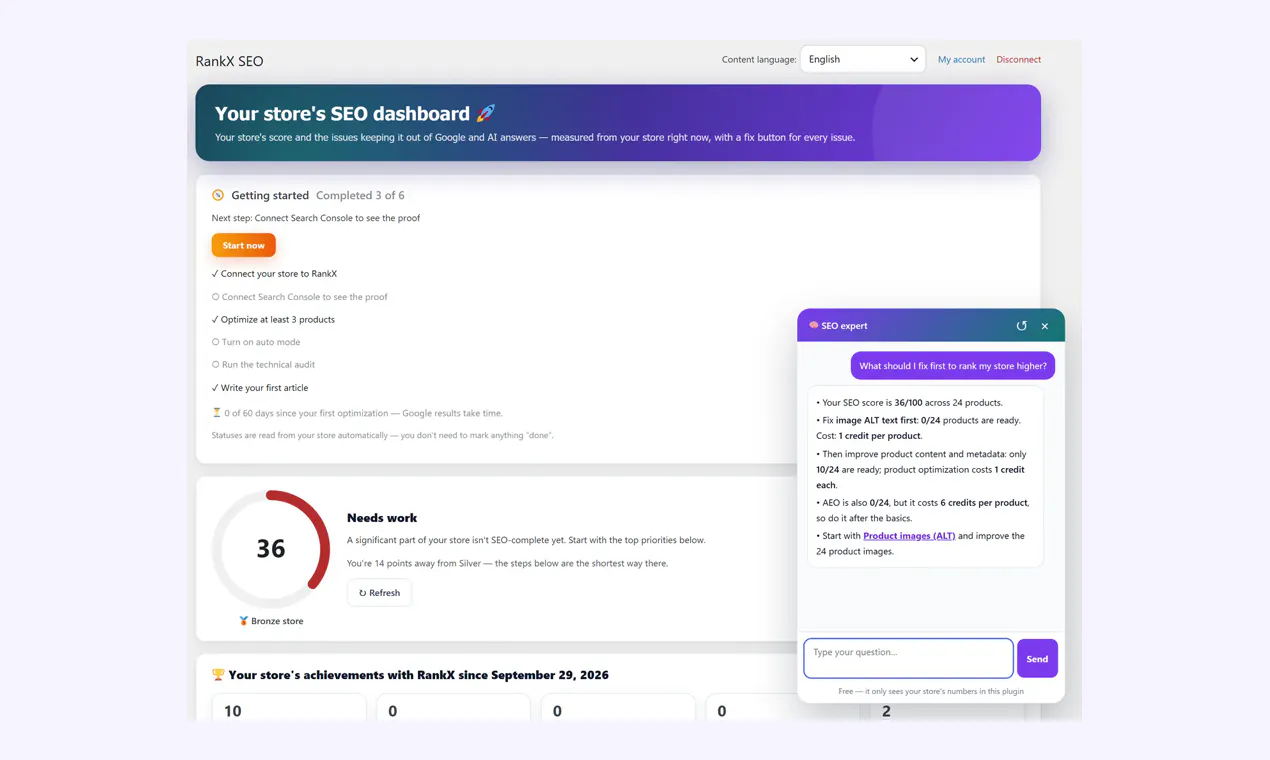The image size is (1270, 760).
Task: Select the Run the technical audit step
Action: click(x=263, y=364)
